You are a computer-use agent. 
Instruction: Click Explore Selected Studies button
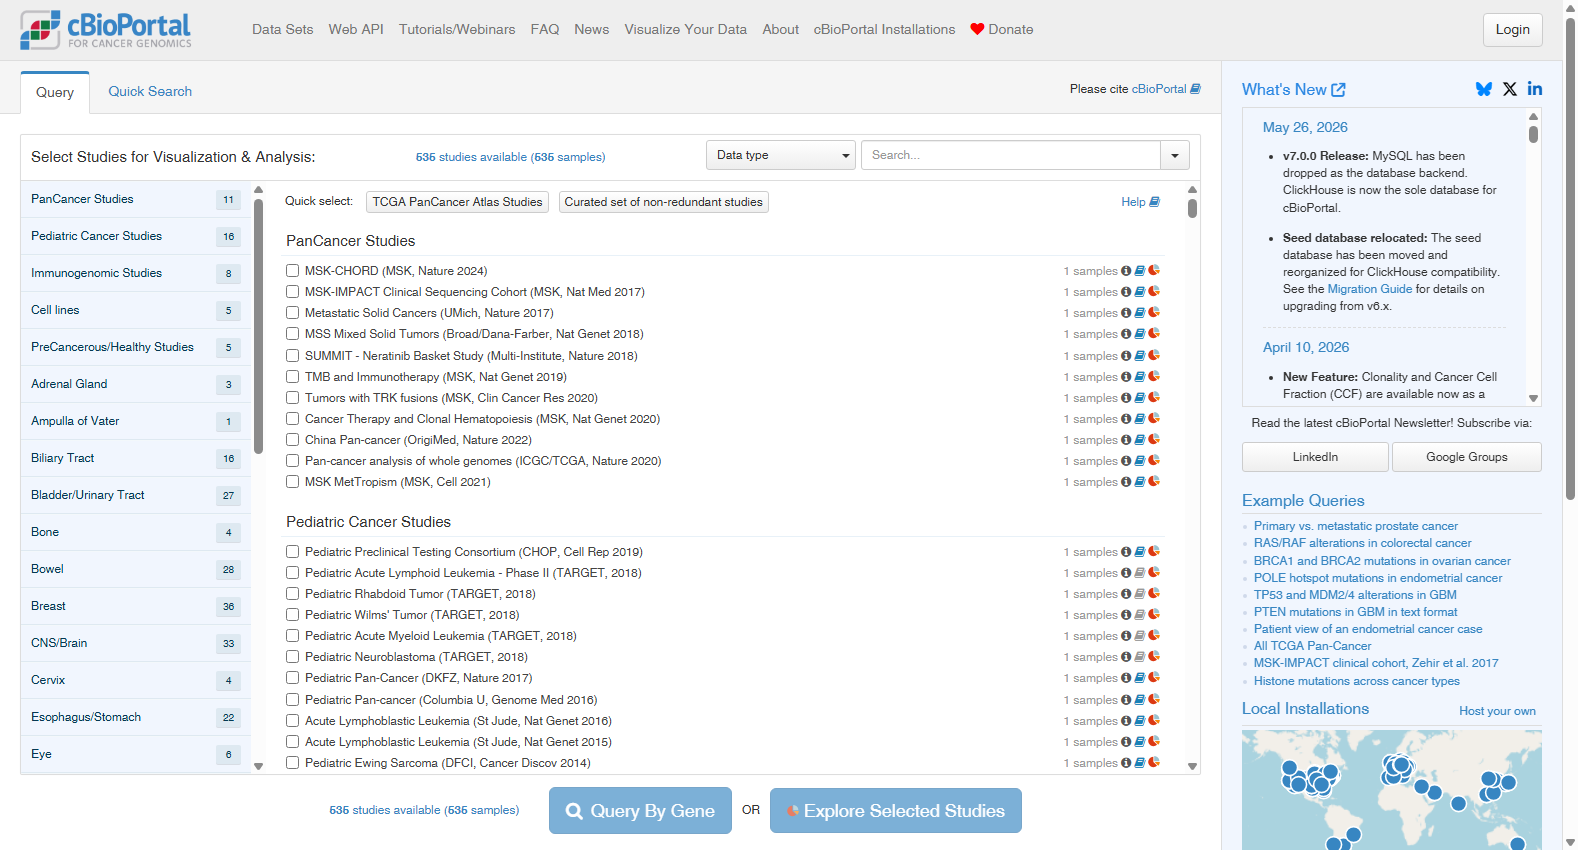click(x=895, y=811)
